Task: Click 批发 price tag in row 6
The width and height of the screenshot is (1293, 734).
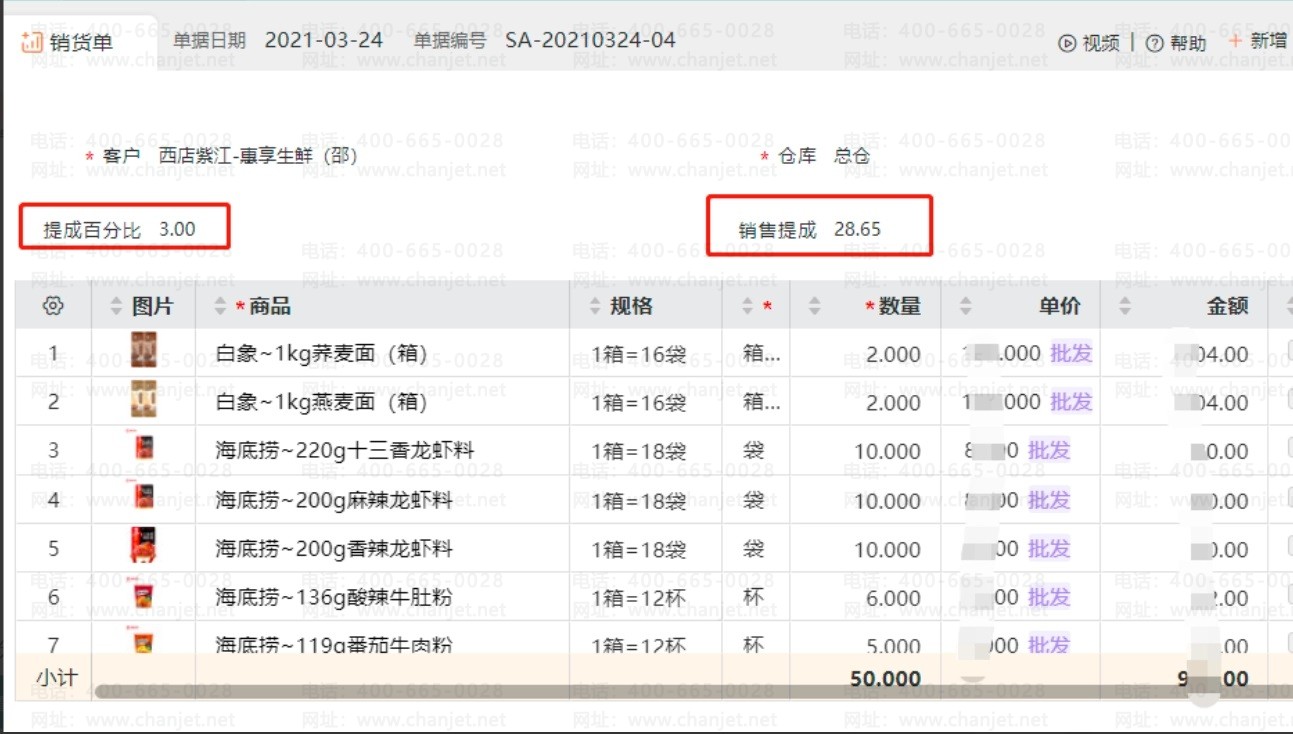Action: pyautogui.click(x=1049, y=597)
